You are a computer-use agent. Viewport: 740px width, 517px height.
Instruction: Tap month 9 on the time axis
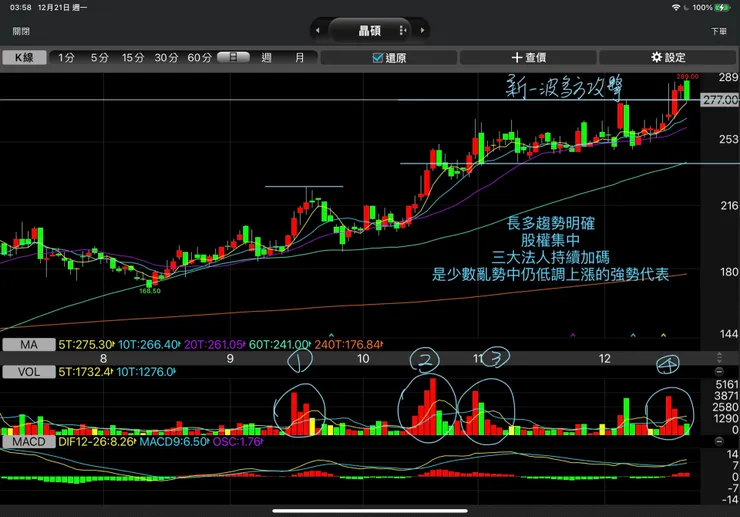[x=230, y=359]
